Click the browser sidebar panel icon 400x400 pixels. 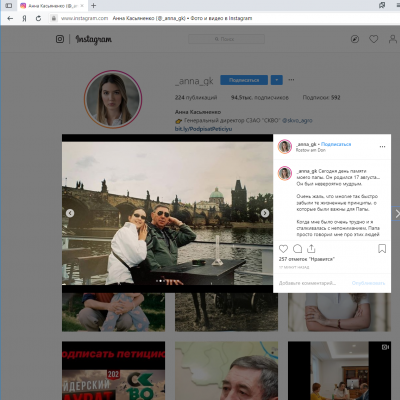tap(9, 6)
